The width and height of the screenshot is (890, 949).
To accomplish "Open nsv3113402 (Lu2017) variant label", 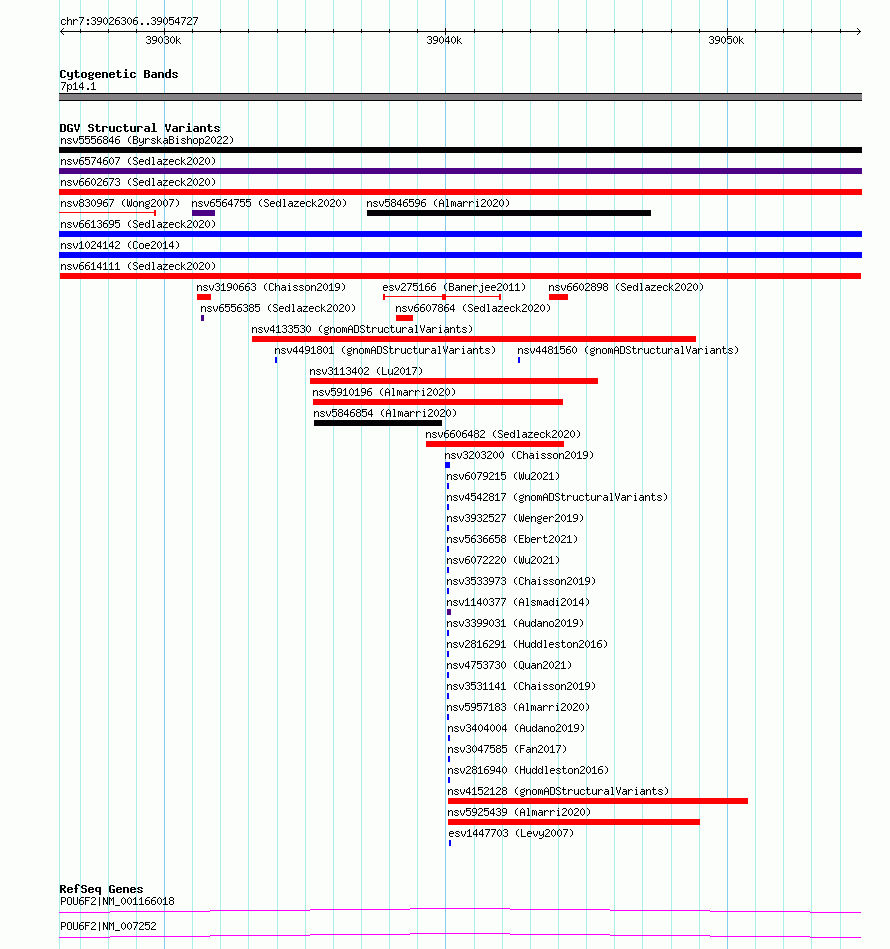I will click(366, 372).
